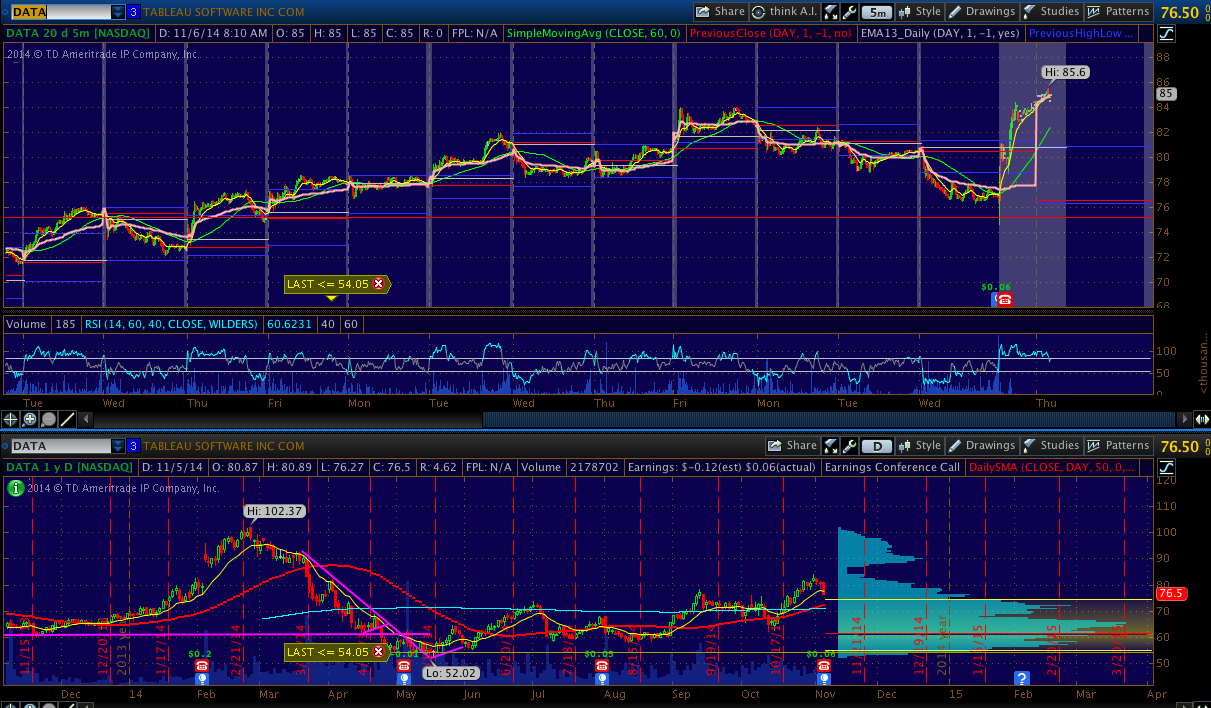The image size is (1211, 708).
Task: Click the Share button in top chart toolbar
Action: (x=720, y=12)
